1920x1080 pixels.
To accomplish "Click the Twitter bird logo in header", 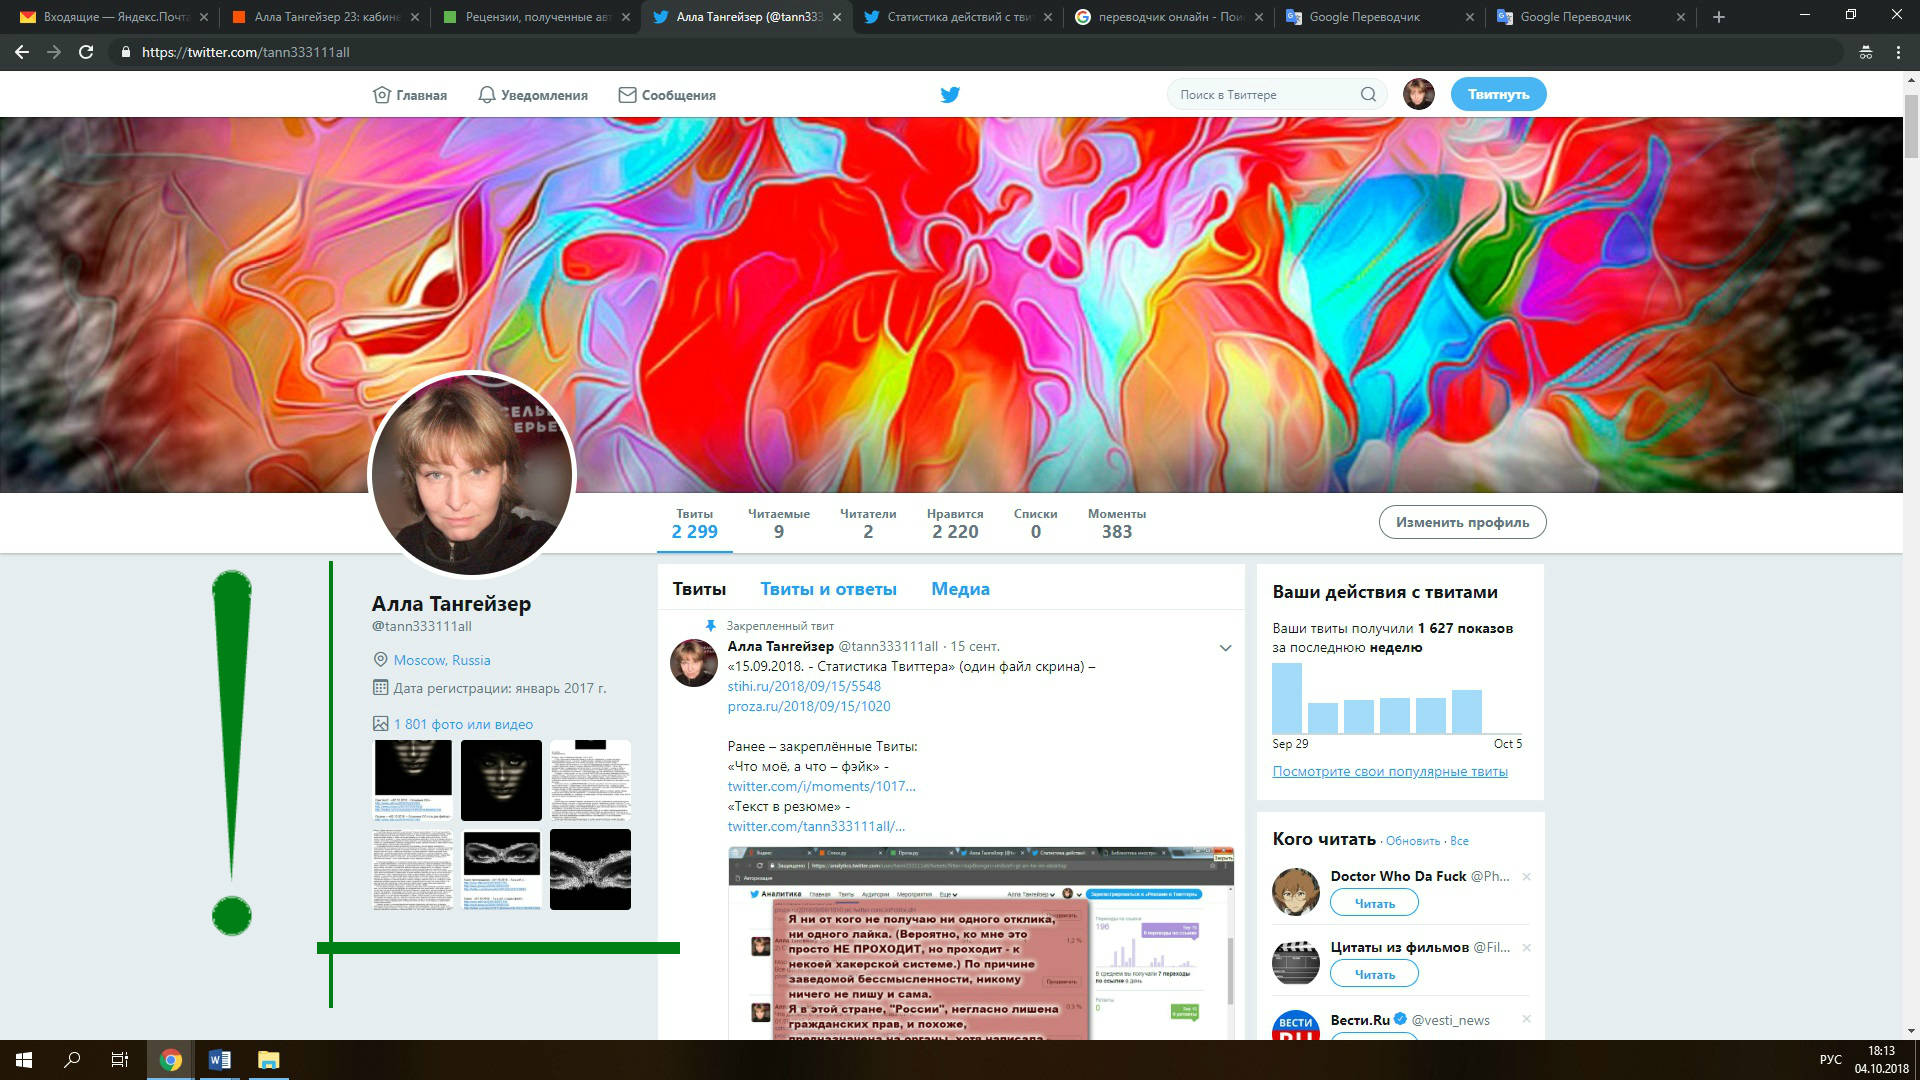I will [x=950, y=95].
